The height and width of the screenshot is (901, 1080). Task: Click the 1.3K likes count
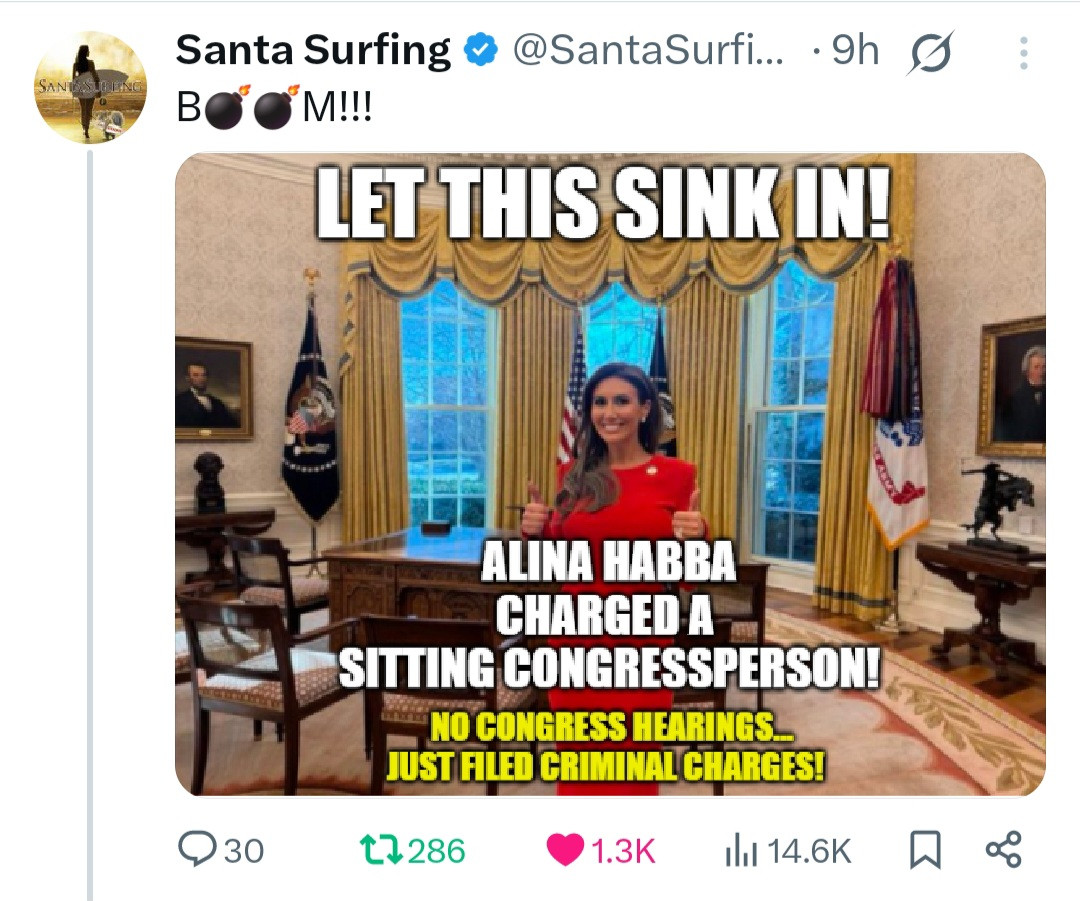(x=623, y=851)
